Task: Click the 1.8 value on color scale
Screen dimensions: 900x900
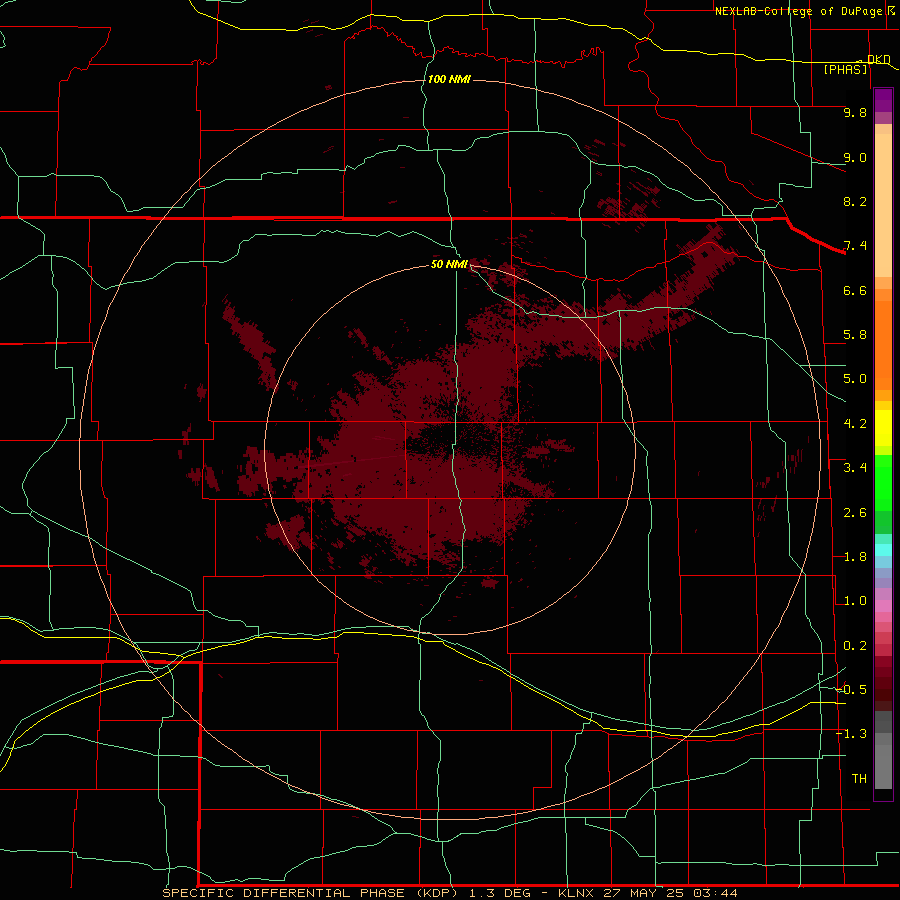Action: tap(855, 557)
